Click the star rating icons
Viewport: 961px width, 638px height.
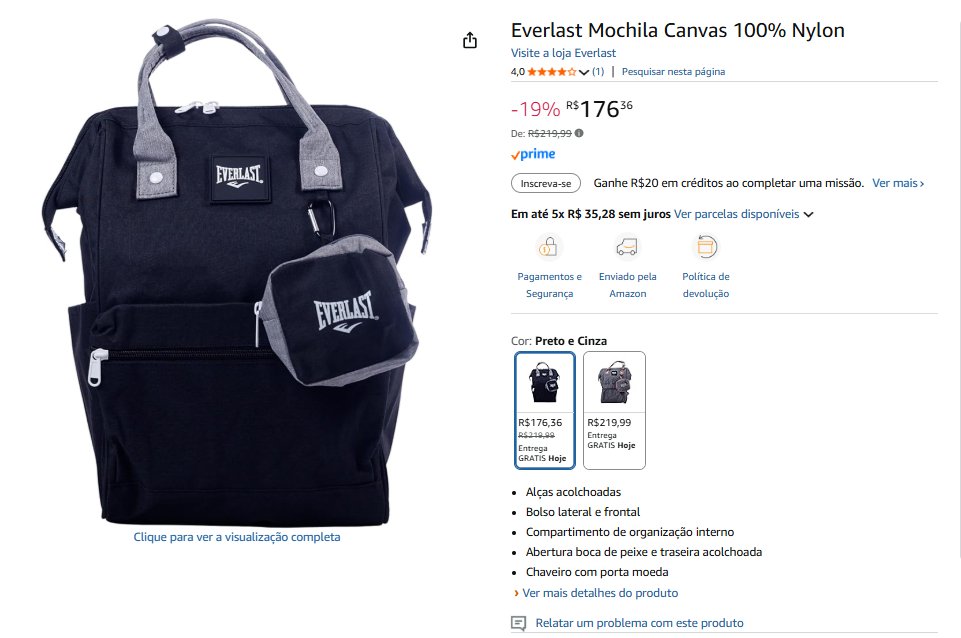(552, 72)
